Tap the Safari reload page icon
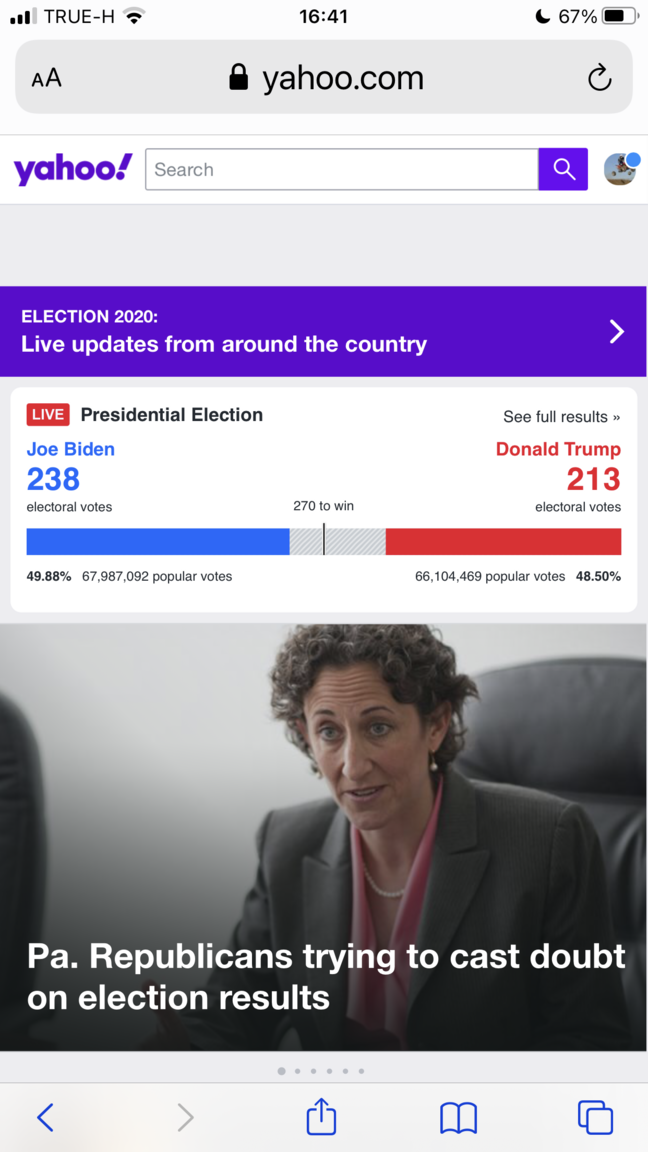The width and height of the screenshot is (648, 1152). coord(599,78)
